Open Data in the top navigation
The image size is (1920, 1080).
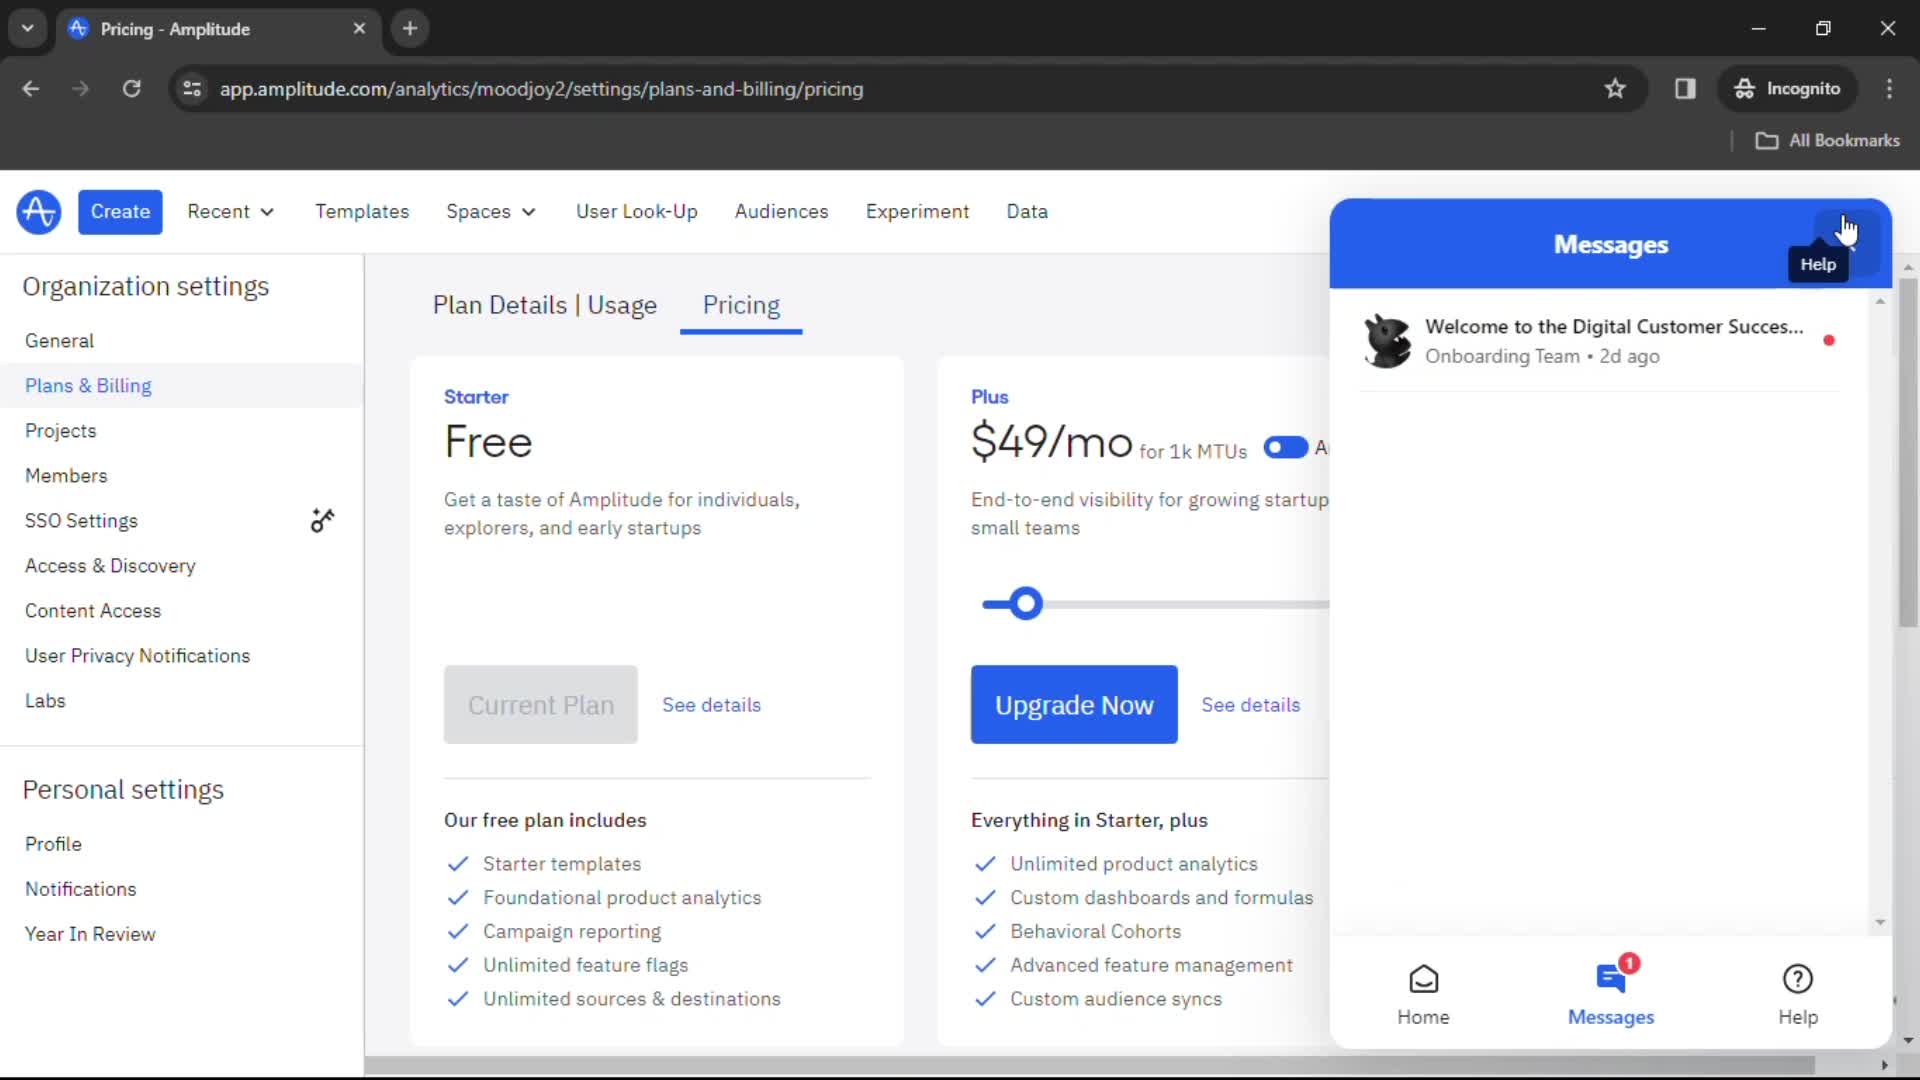(x=1027, y=212)
